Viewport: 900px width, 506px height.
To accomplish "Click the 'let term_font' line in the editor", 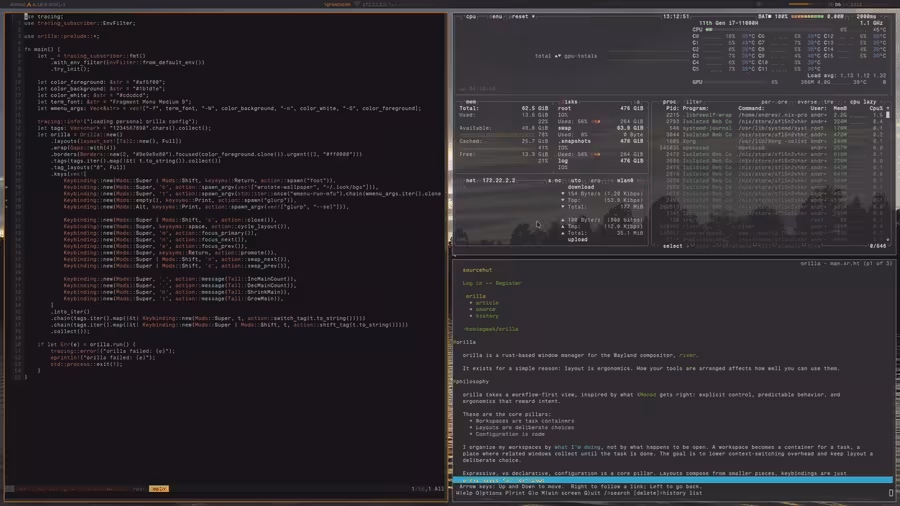I will click(114, 102).
